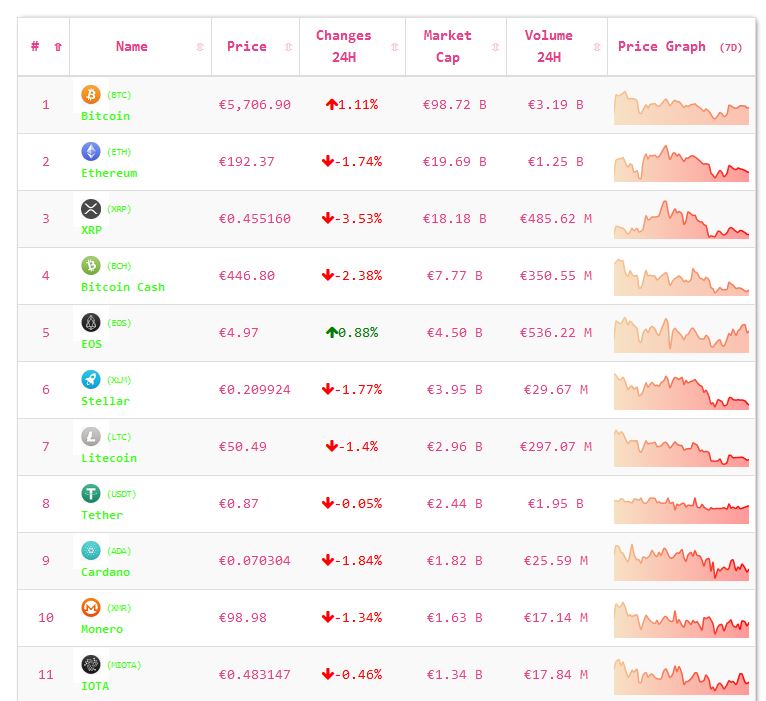Screen dimensions: 766x701
Task: Sort the table by Price column
Action: [x=247, y=47]
